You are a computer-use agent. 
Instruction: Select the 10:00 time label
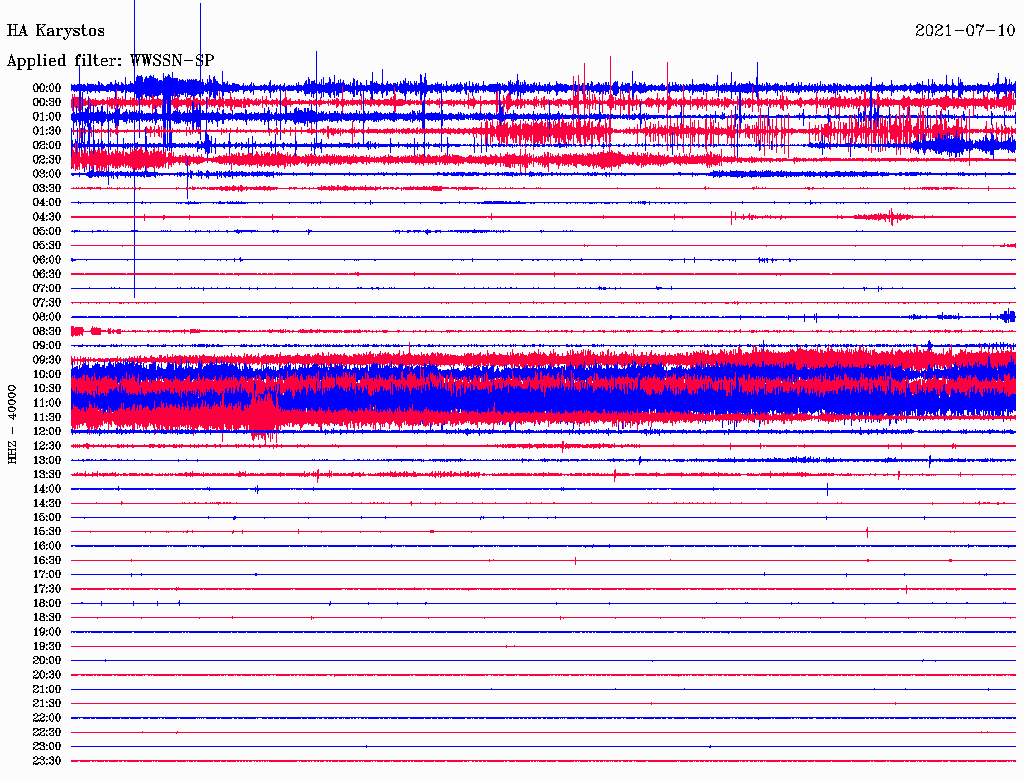coord(47,374)
